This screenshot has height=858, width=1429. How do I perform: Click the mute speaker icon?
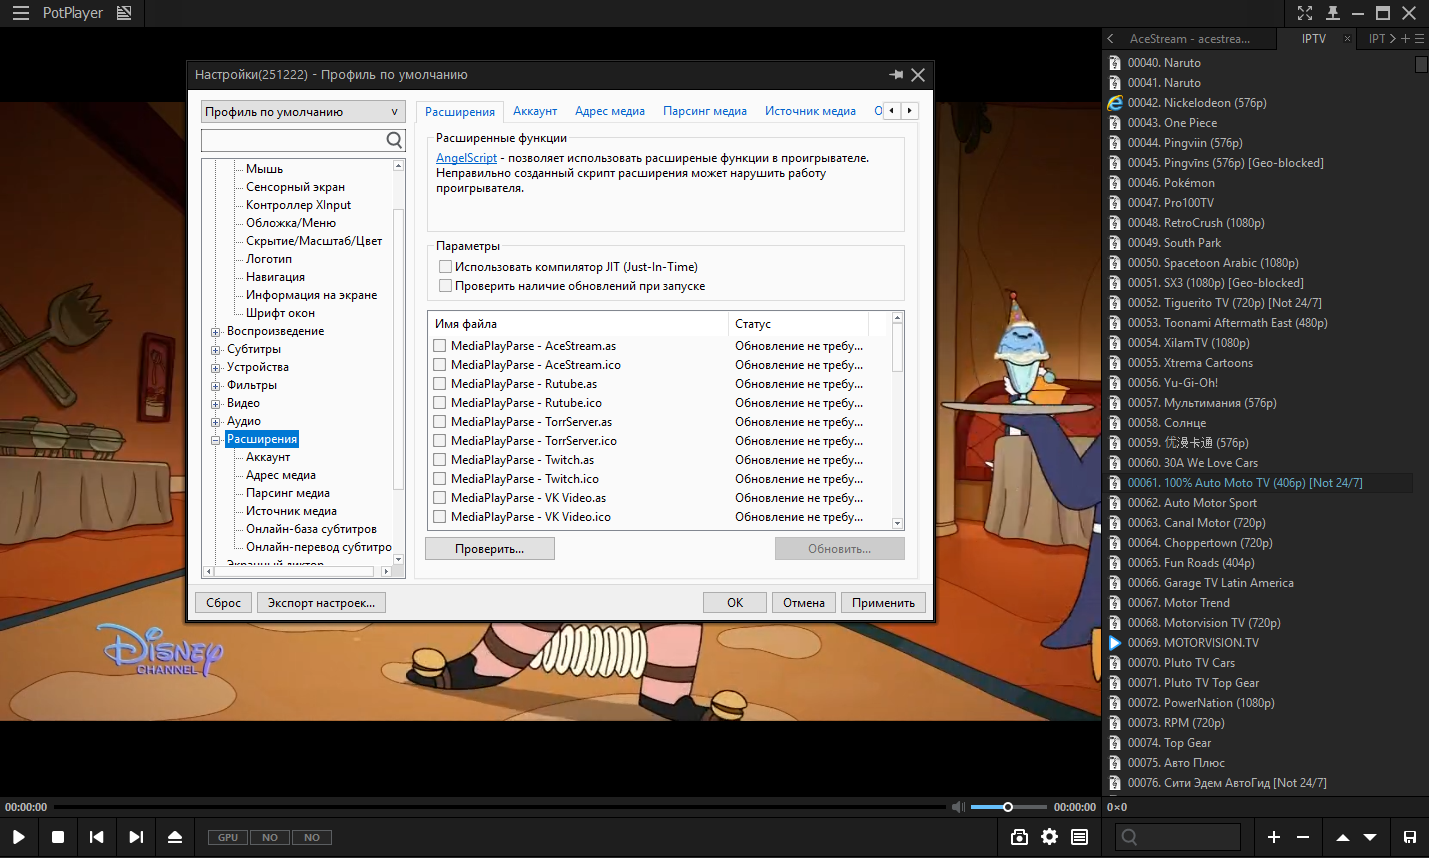tap(958, 807)
